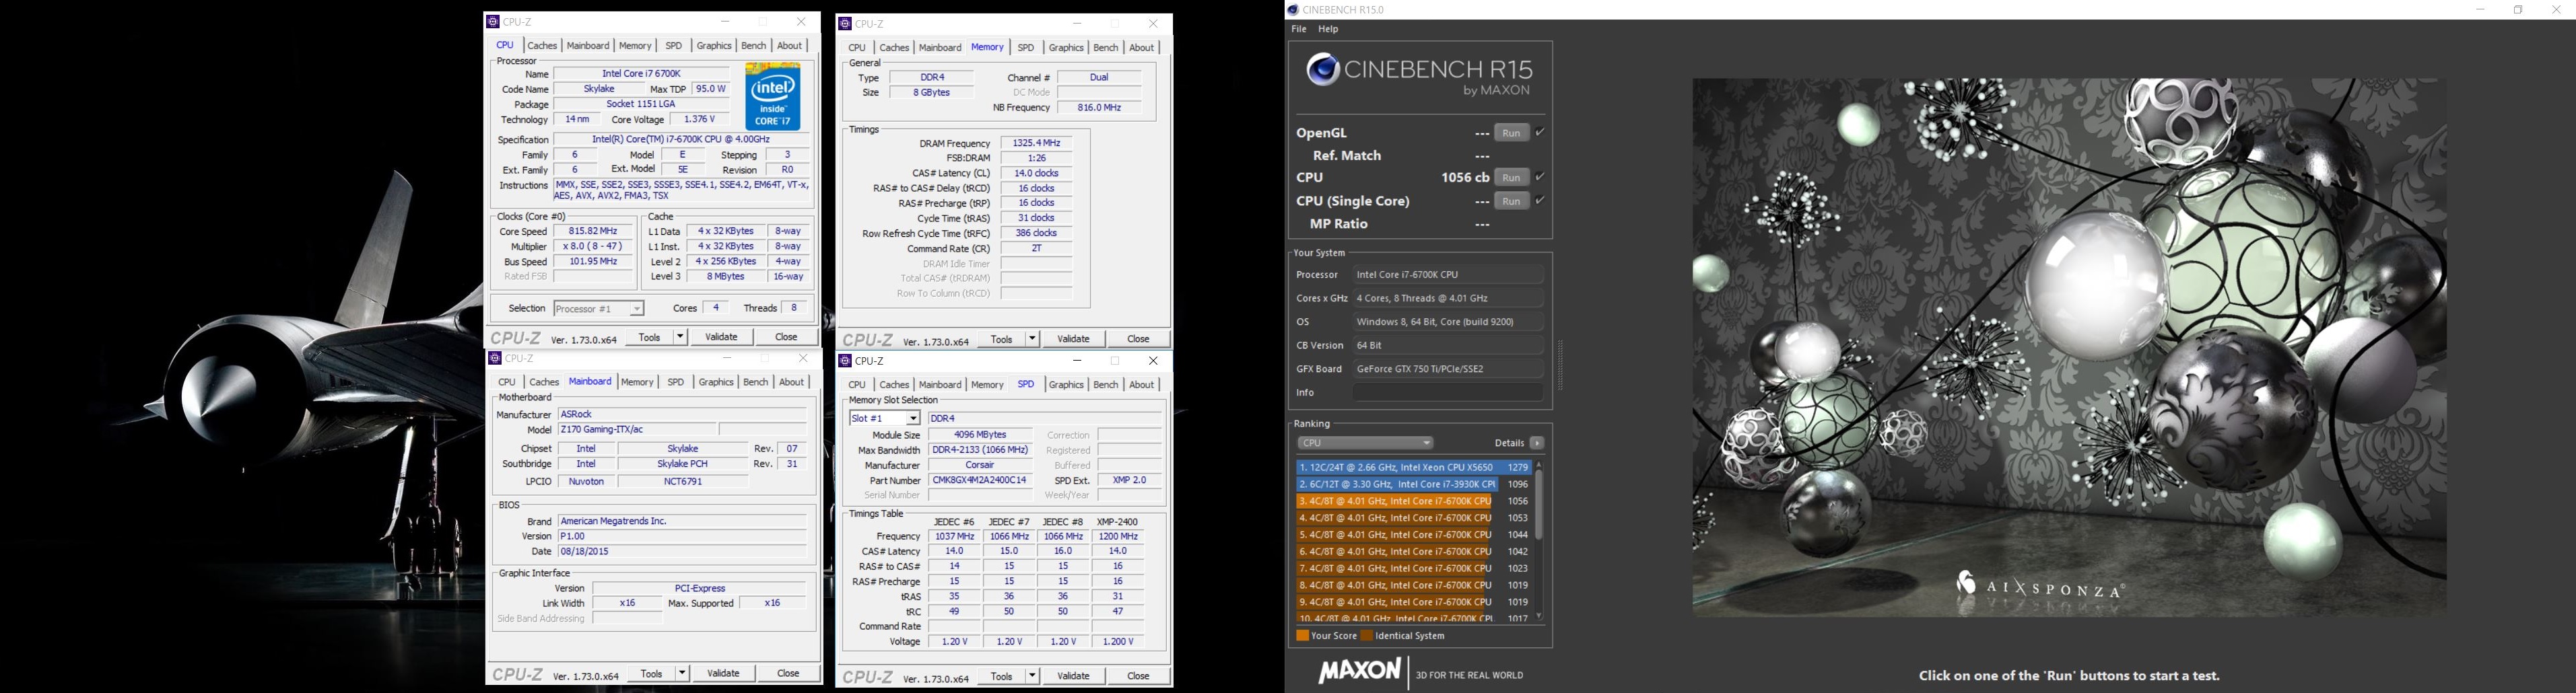Screen dimensions: 2576x693
Task: Click the Your Score legend swatch
Action: (1302, 636)
